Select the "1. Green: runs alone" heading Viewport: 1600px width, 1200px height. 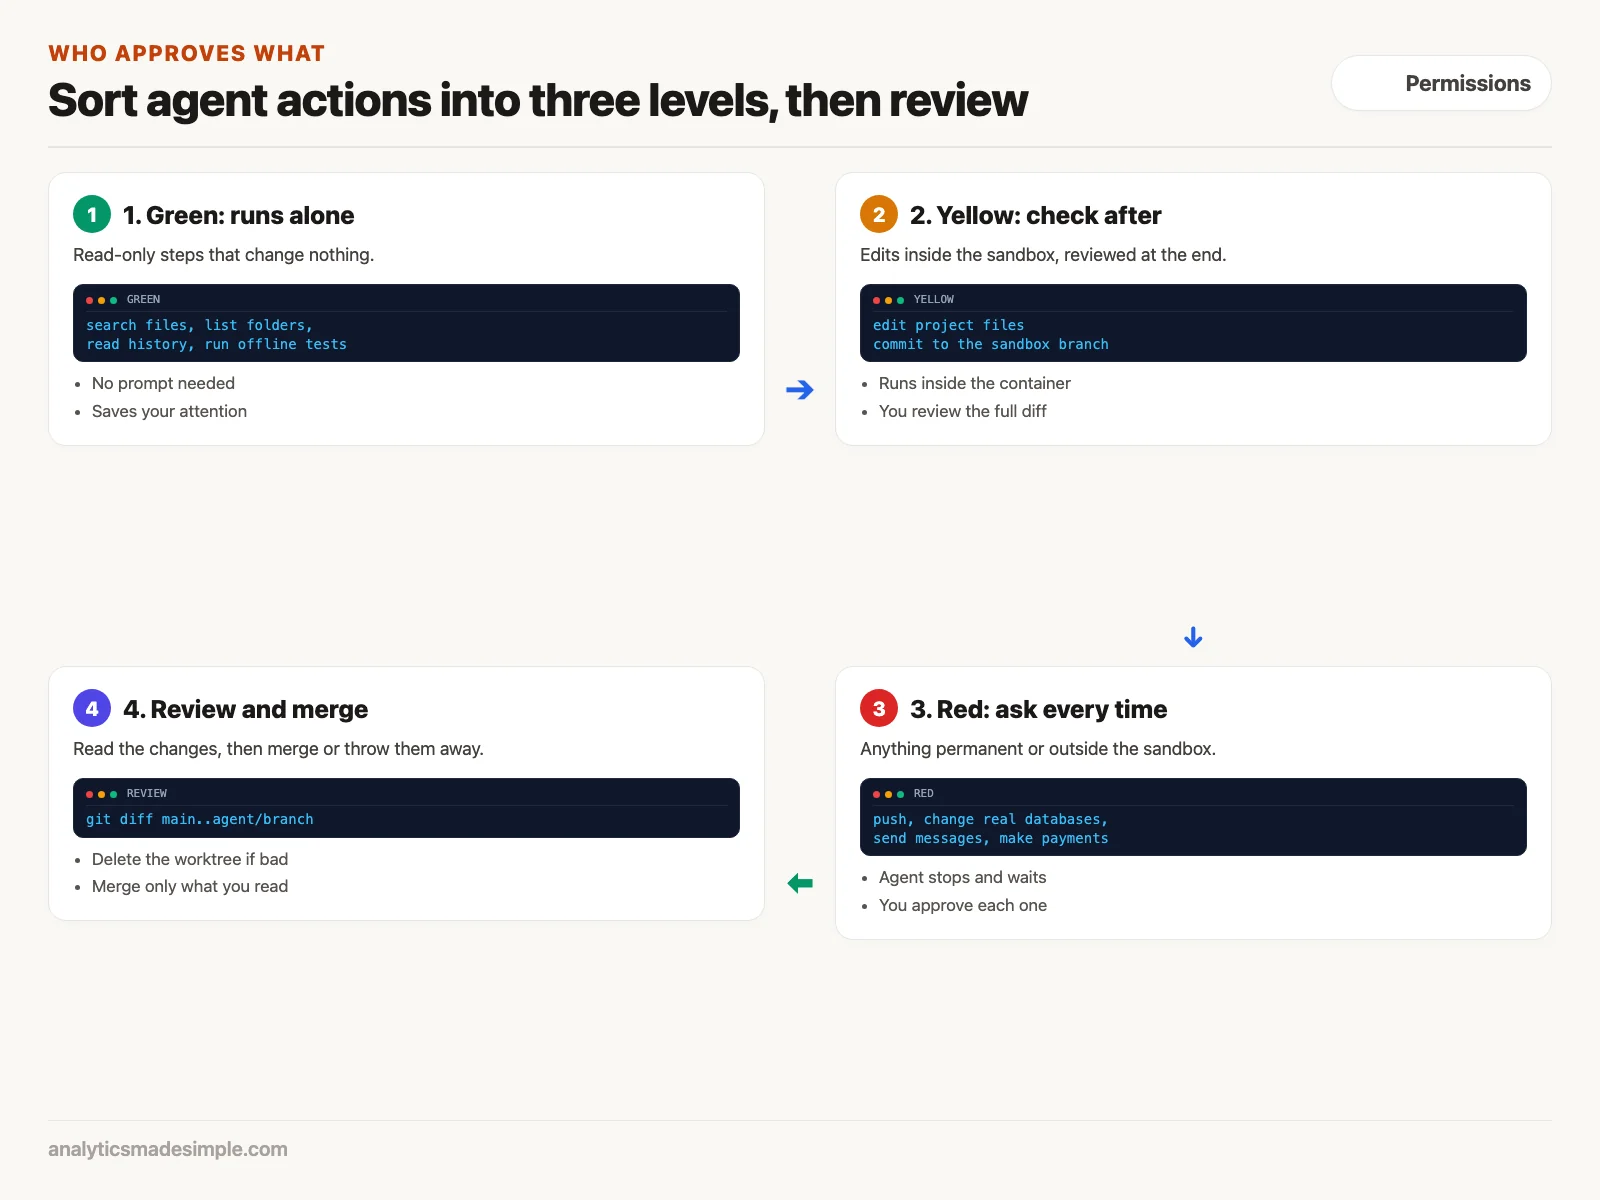click(238, 215)
